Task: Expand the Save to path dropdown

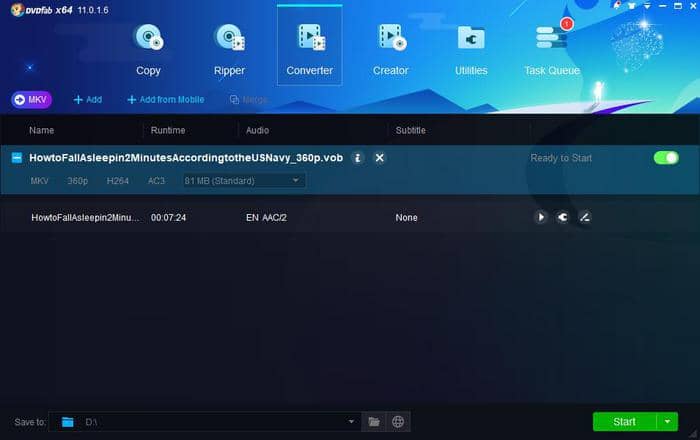Action: pyautogui.click(x=351, y=422)
